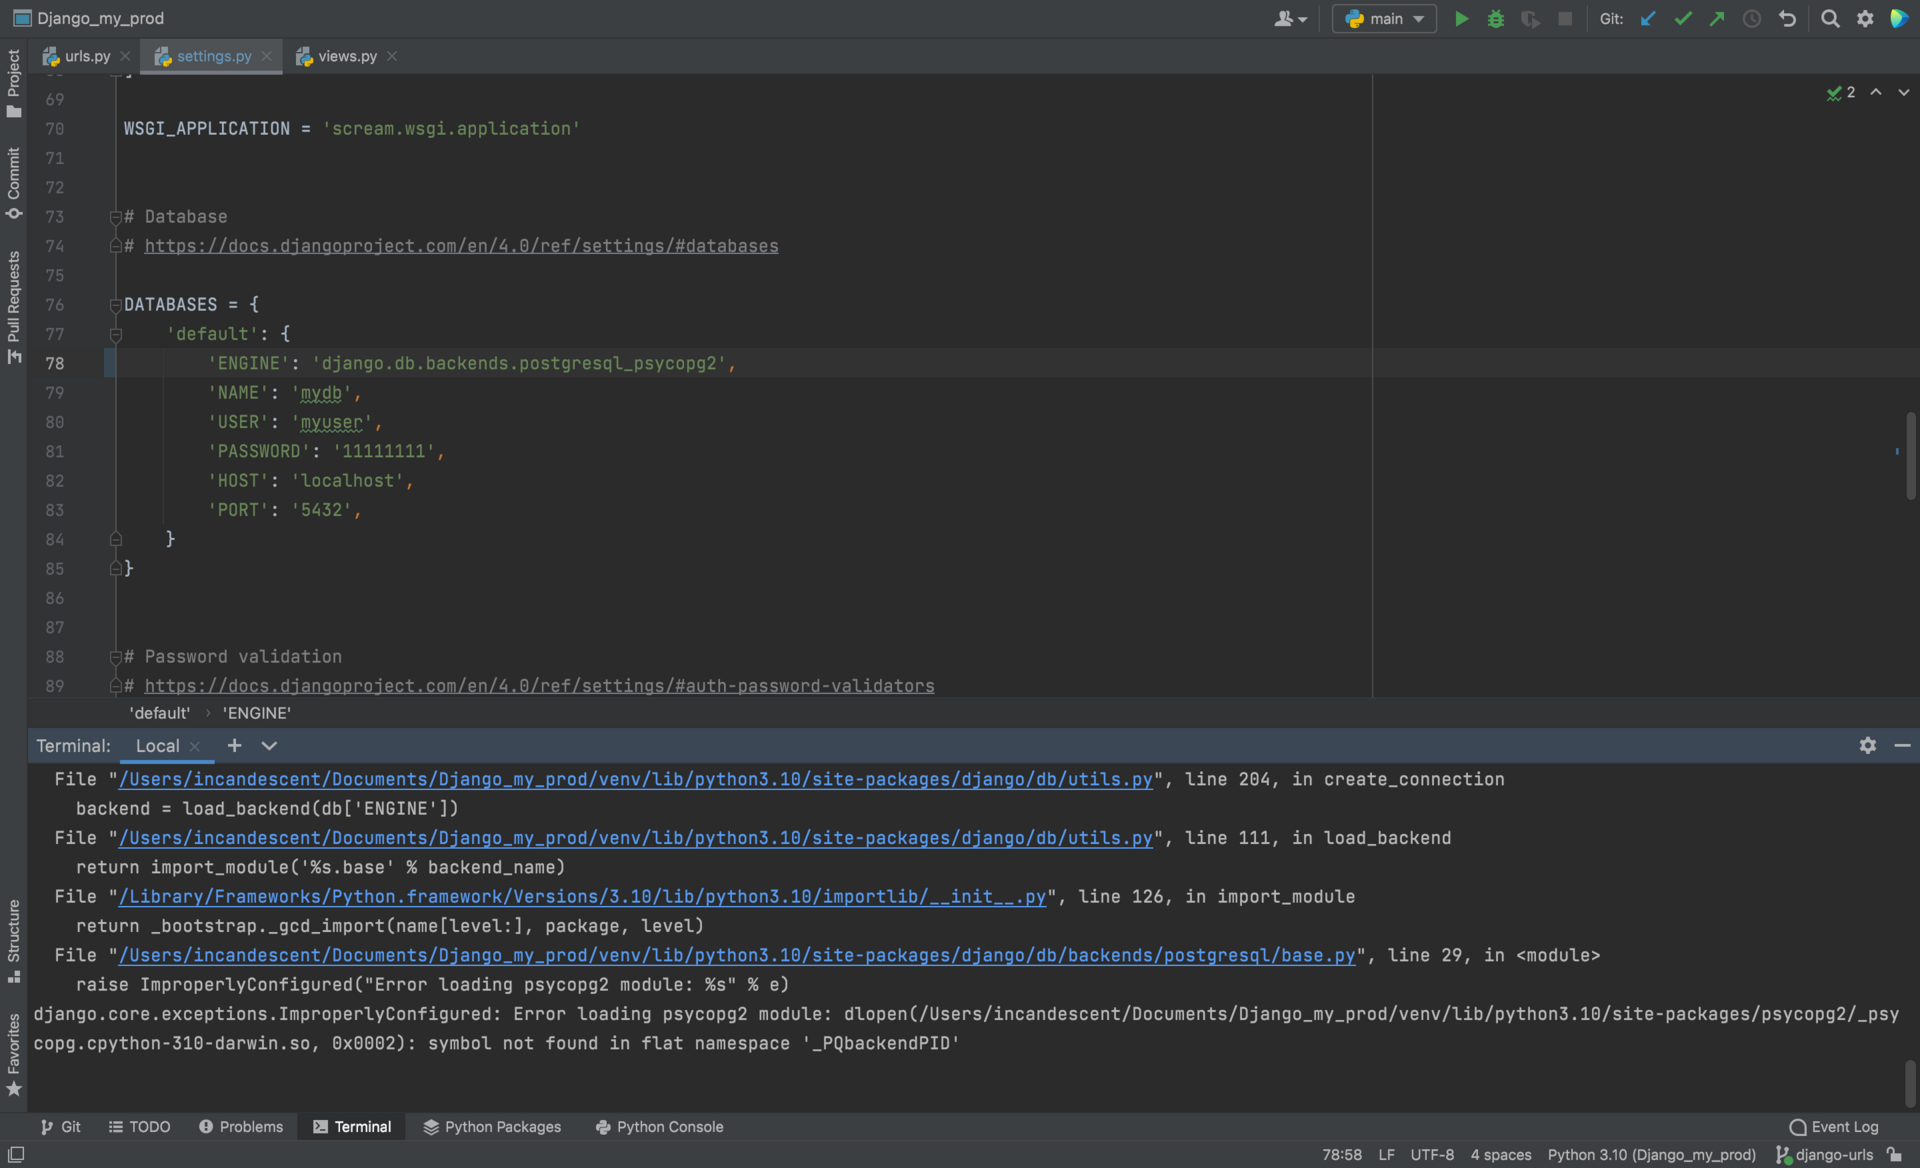Change UTF-8 file encoding

click(1432, 1155)
